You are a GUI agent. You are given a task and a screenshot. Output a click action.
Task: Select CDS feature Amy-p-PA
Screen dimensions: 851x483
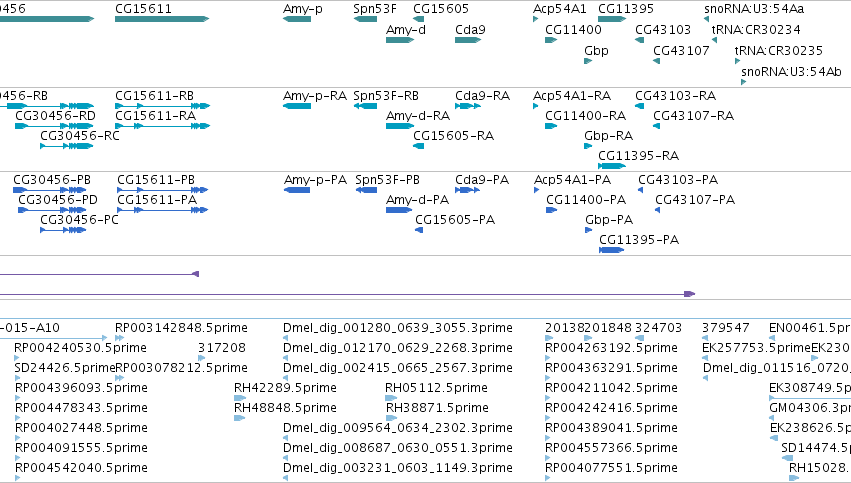pos(297,190)
